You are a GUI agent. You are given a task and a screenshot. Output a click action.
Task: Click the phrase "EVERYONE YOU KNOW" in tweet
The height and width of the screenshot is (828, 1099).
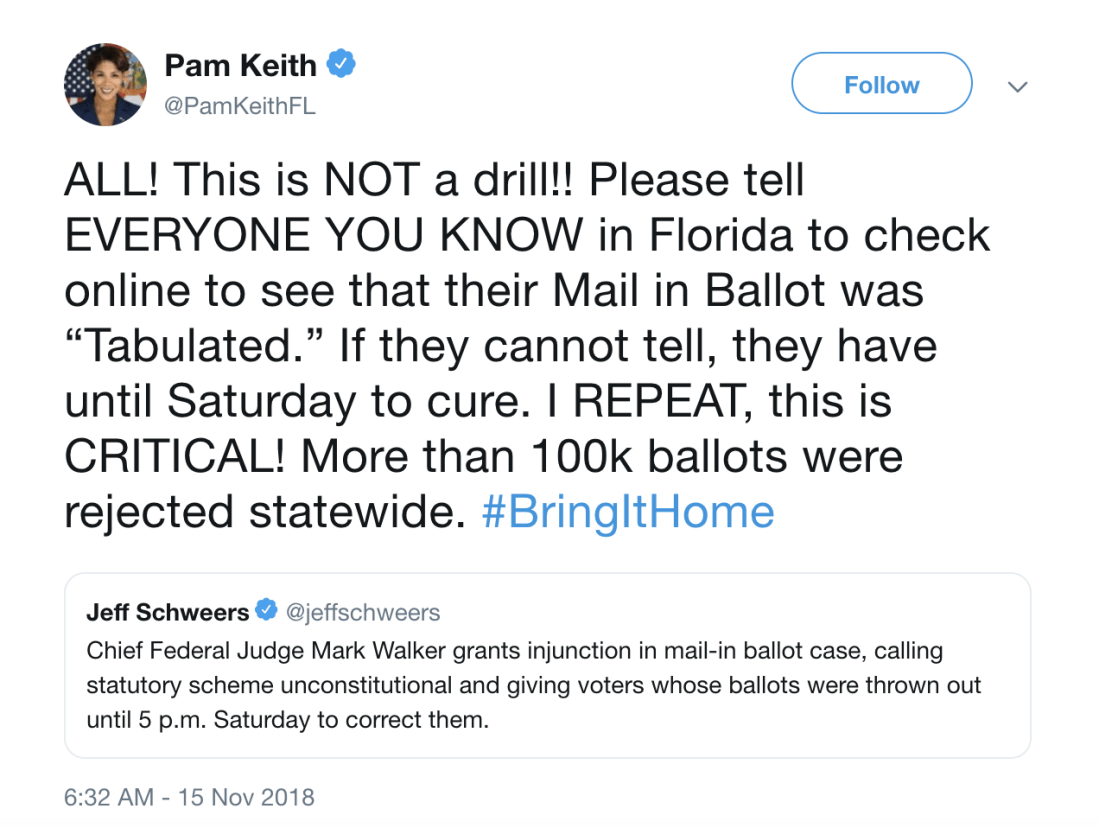click(324, 236)
